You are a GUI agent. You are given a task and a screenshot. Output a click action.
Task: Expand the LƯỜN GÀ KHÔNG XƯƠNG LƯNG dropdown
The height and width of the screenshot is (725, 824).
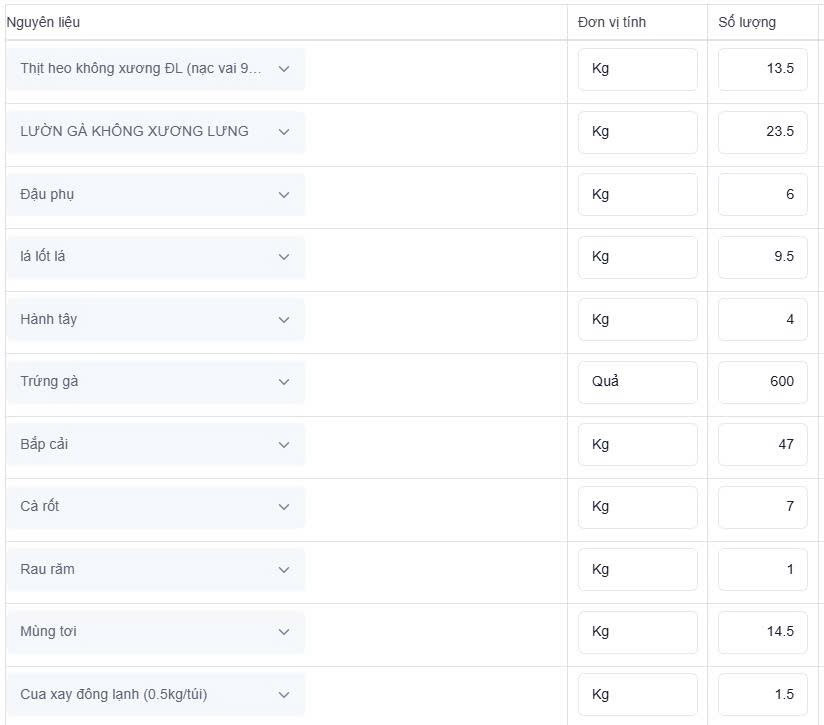[156, 132]
